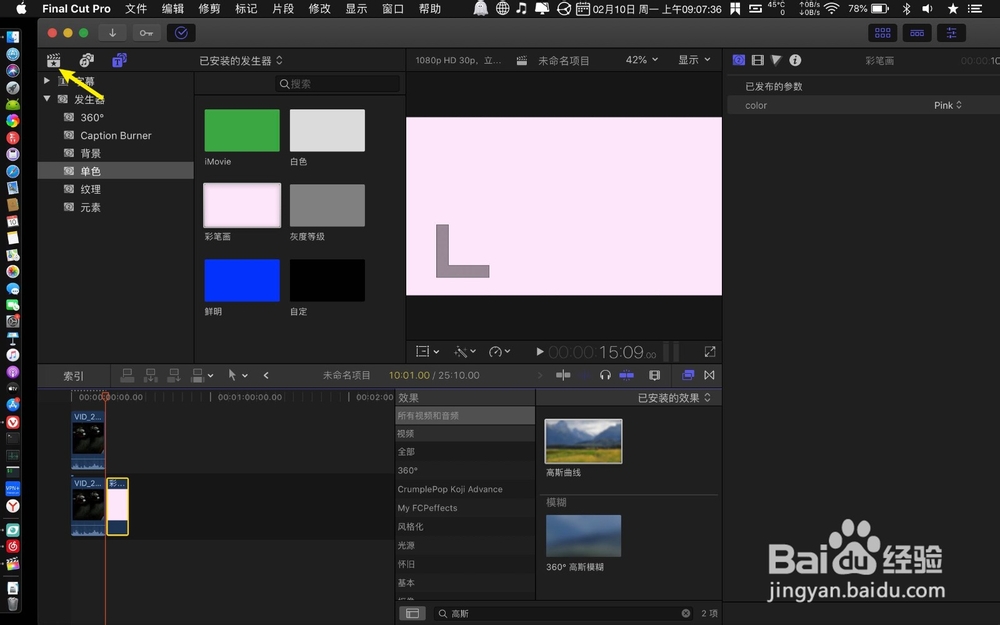Select the info inspector icon
1000x625 pixels.
(x=795, y=60)
